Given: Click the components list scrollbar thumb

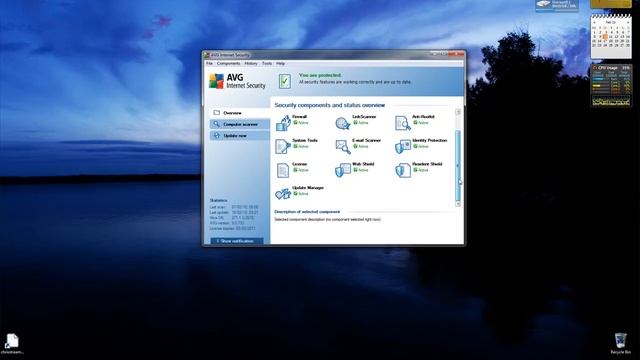Looking at the screenshot, I should point(458,165).
